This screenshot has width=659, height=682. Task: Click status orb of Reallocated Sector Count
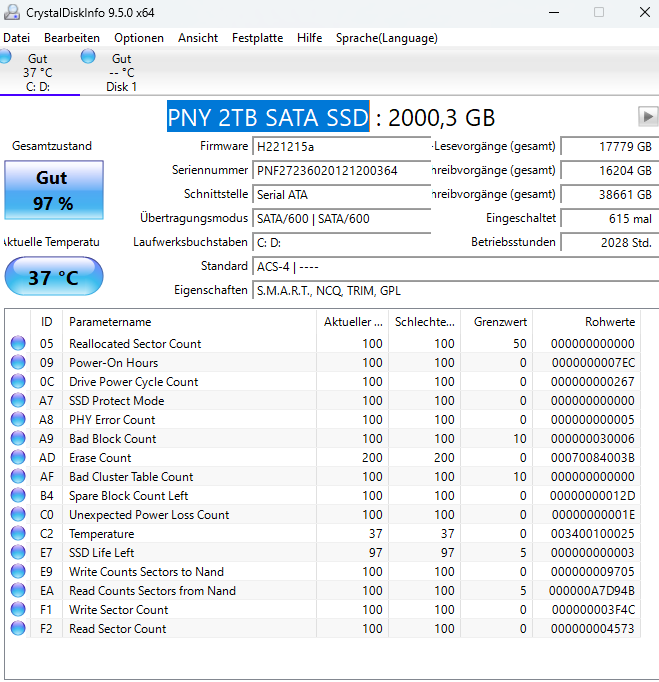[x=18, y=343]
